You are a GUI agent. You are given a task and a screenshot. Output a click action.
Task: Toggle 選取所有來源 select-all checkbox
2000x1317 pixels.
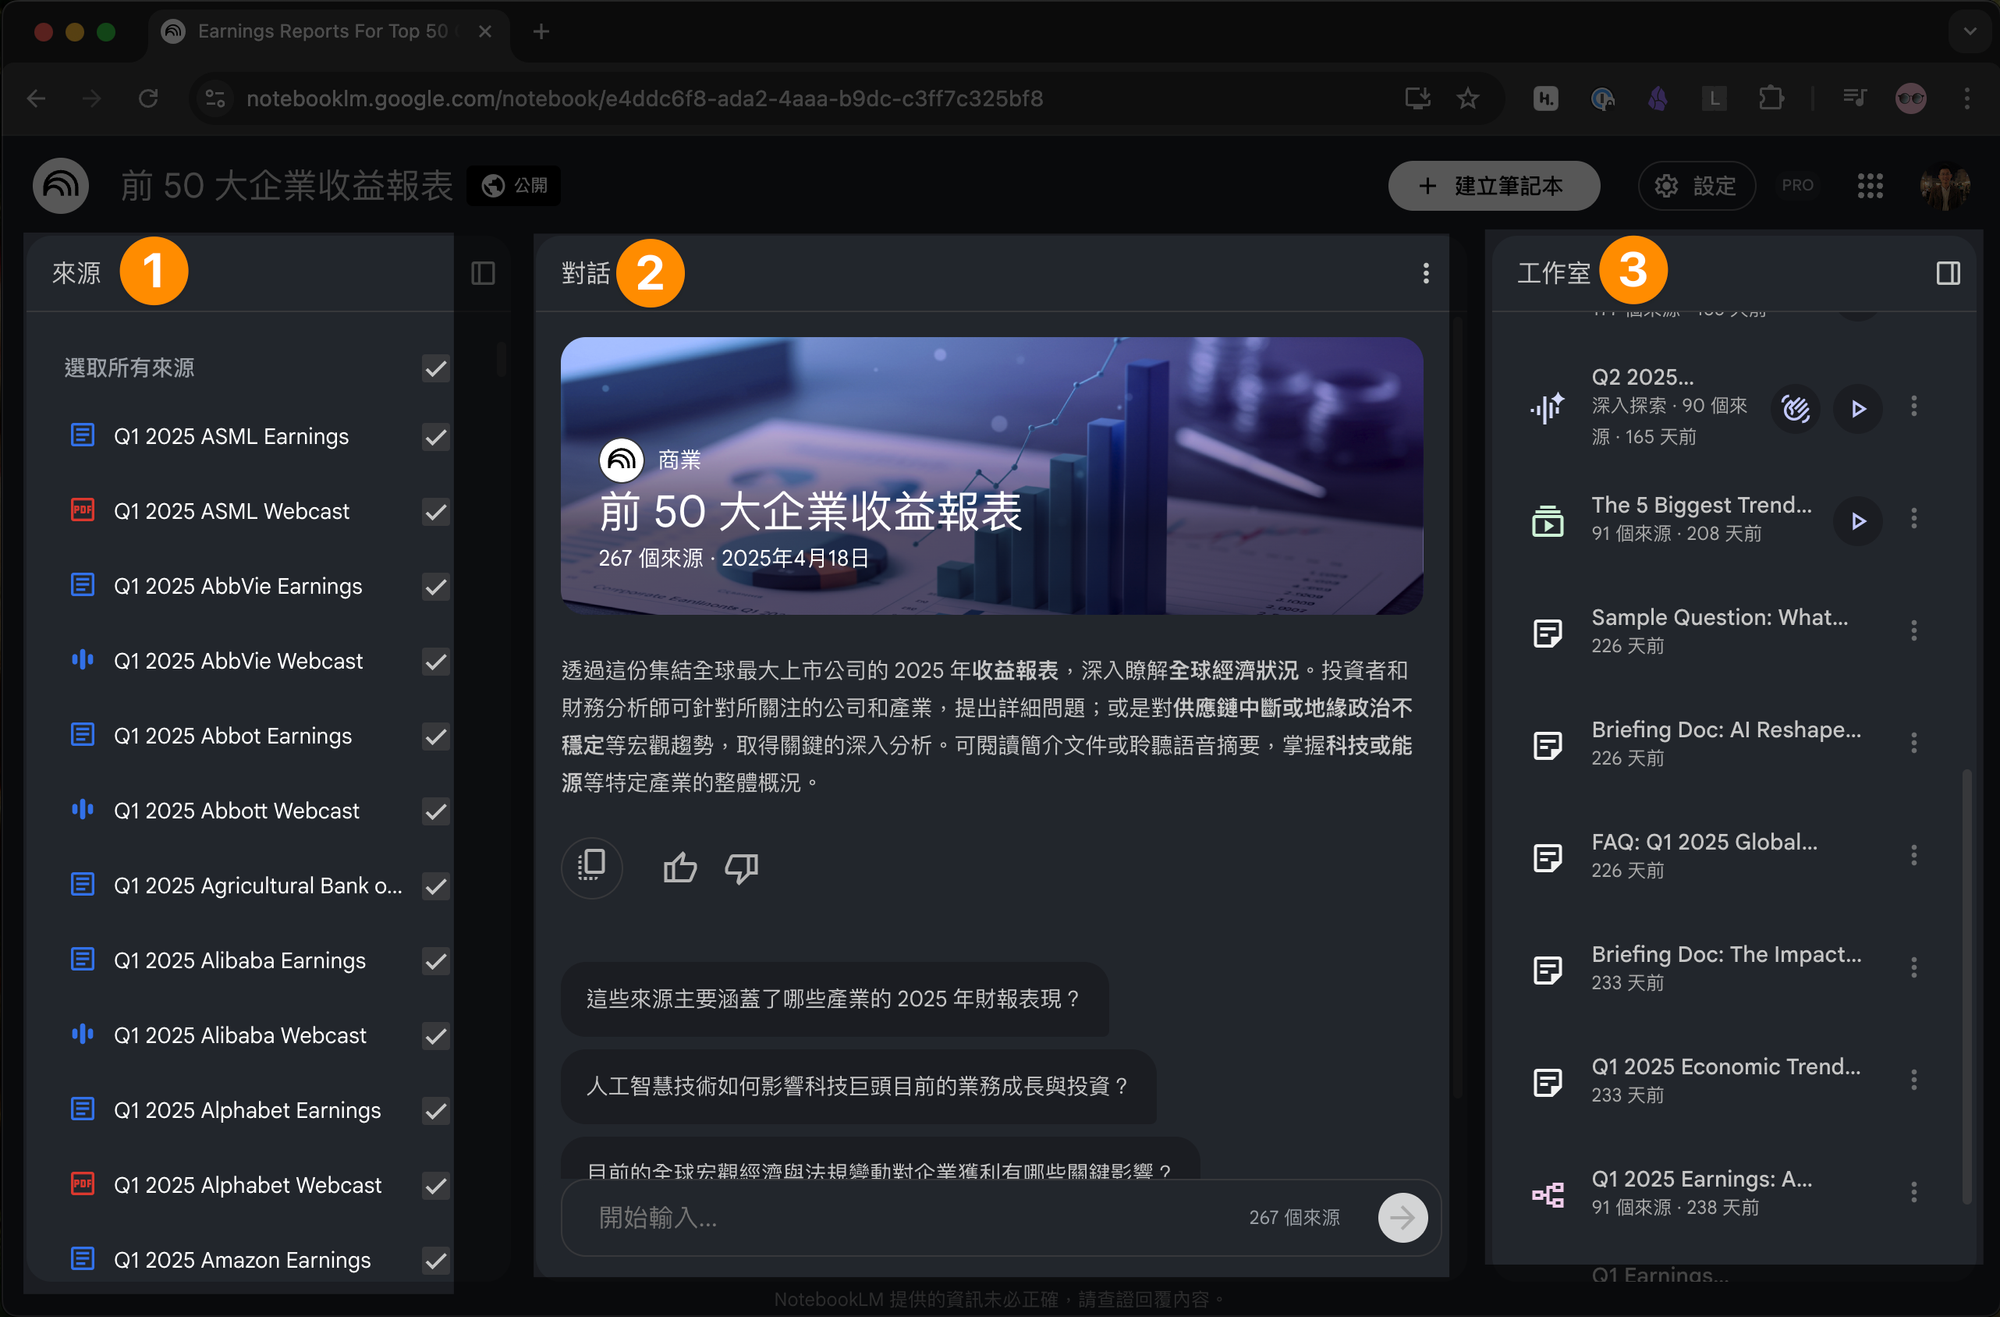pos(435,368)
